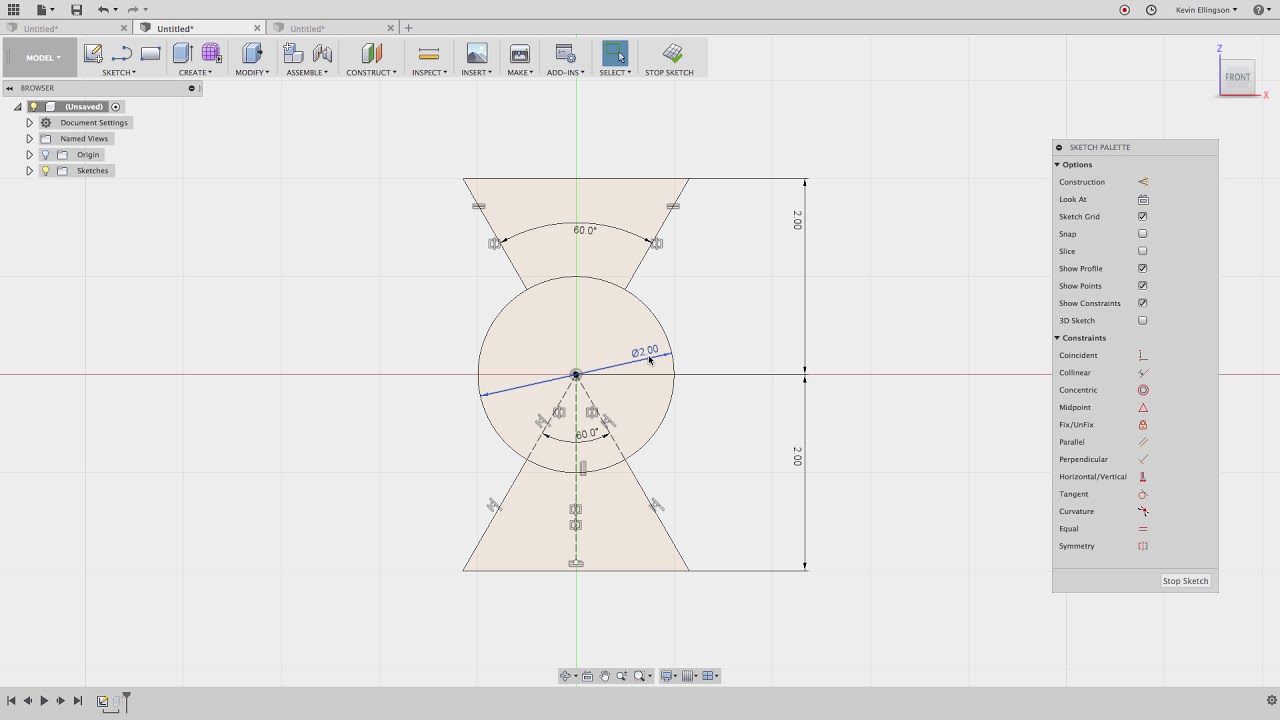
Task: Open the CREATE dropdown menu
Action: coord(195,73)
